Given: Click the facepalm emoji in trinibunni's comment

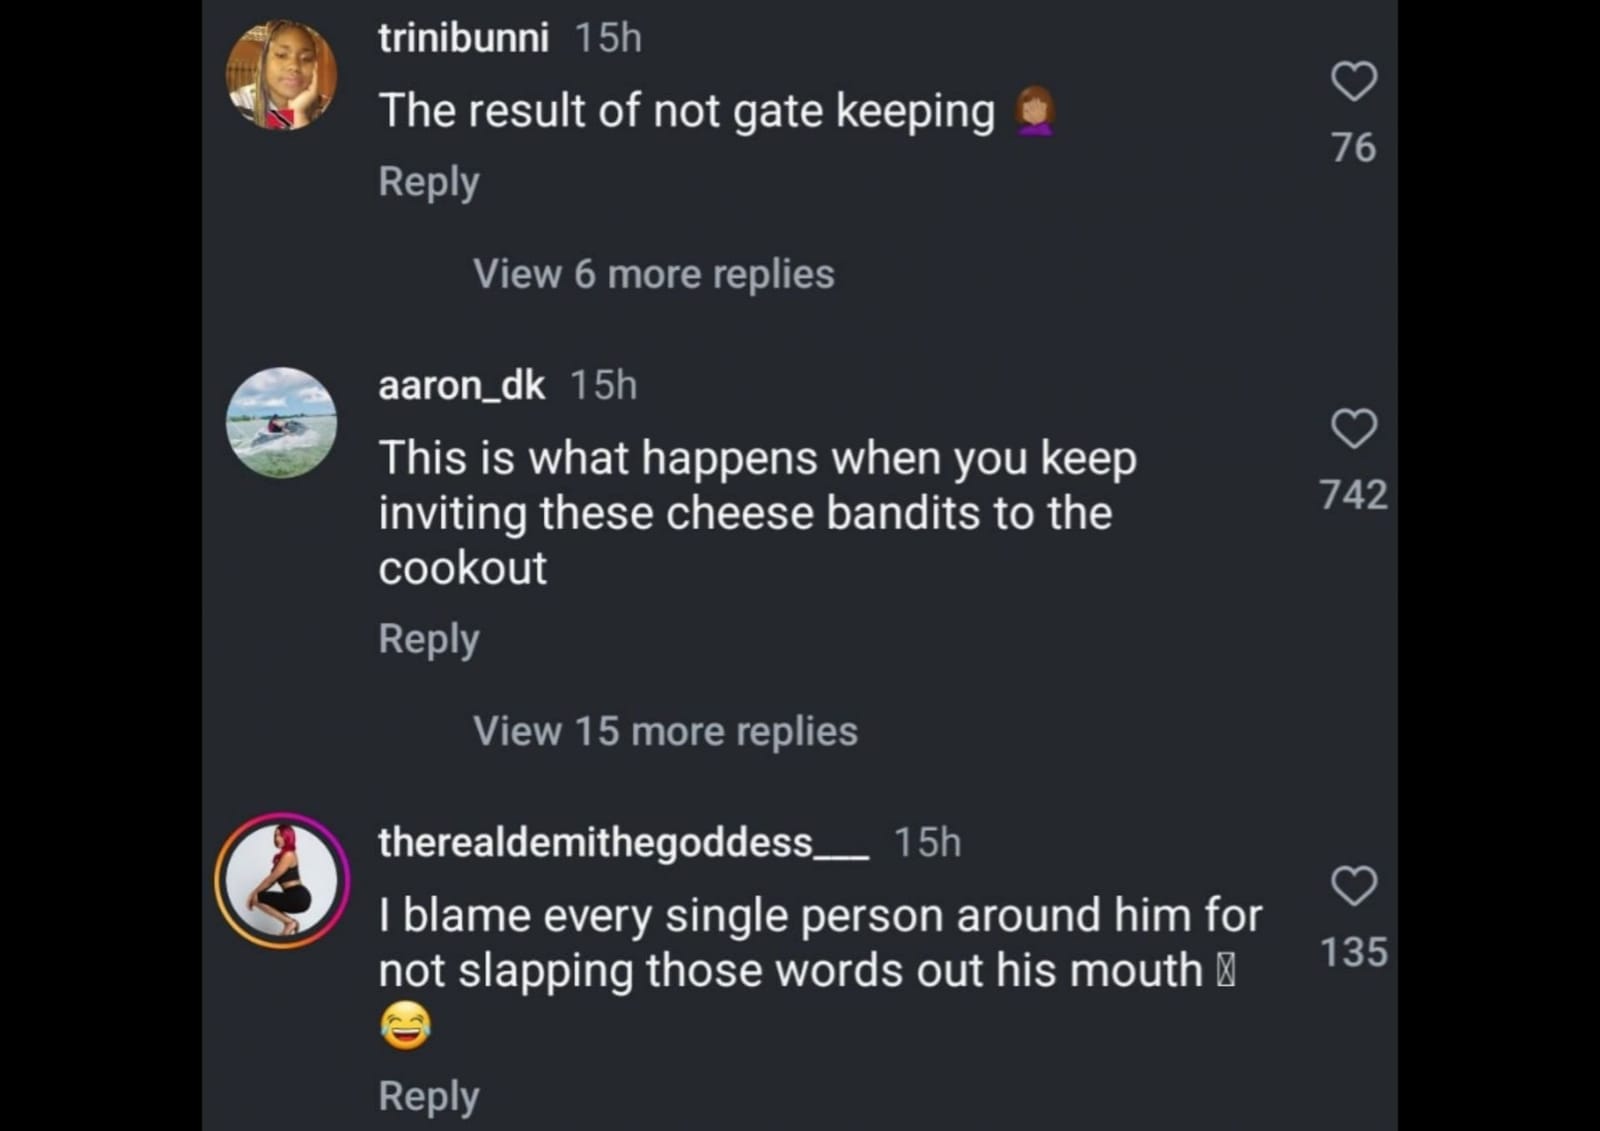Looking at the screenshot, I should 1035,110.
